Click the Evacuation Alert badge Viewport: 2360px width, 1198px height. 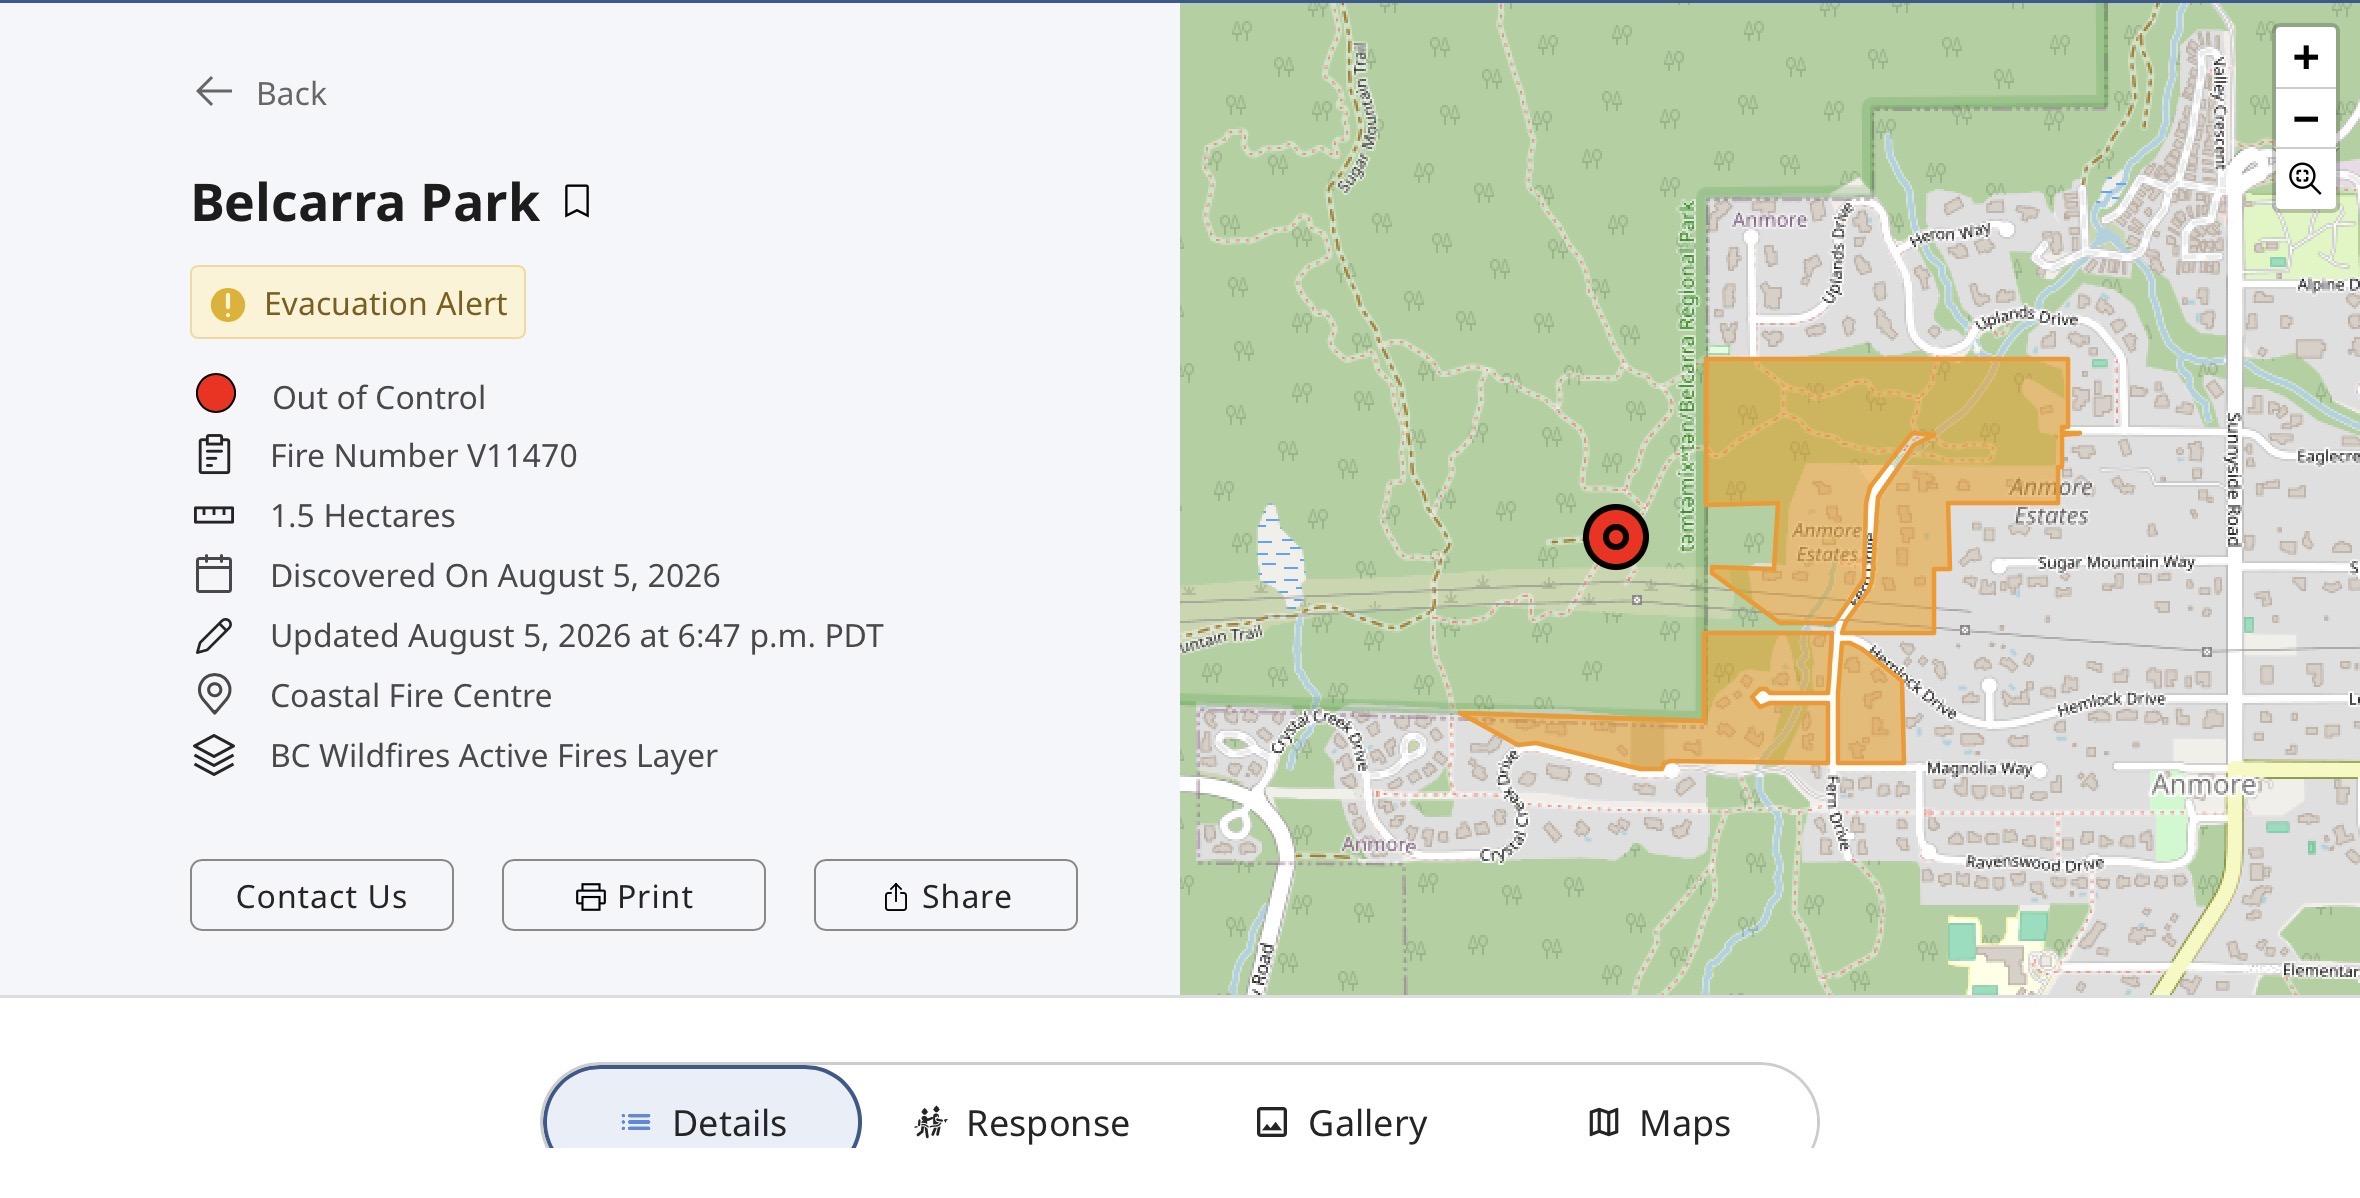358,302
